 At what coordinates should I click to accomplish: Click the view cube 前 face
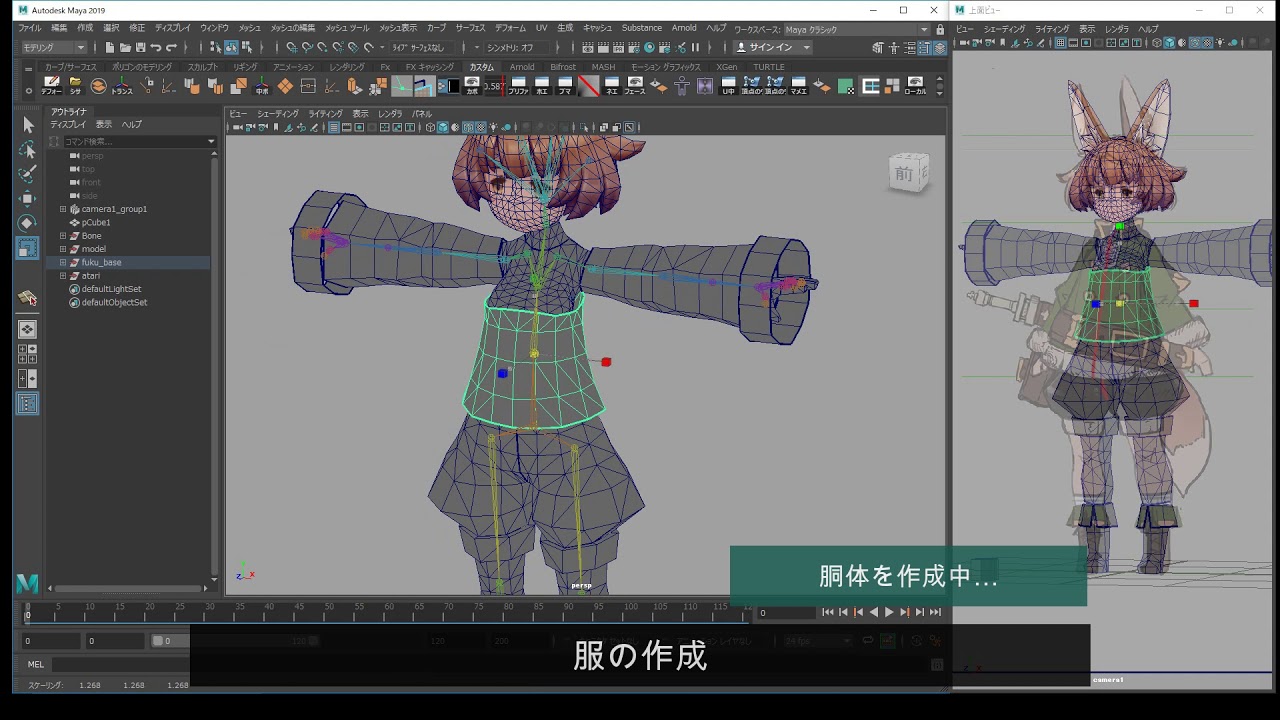[x=903, y=174]
